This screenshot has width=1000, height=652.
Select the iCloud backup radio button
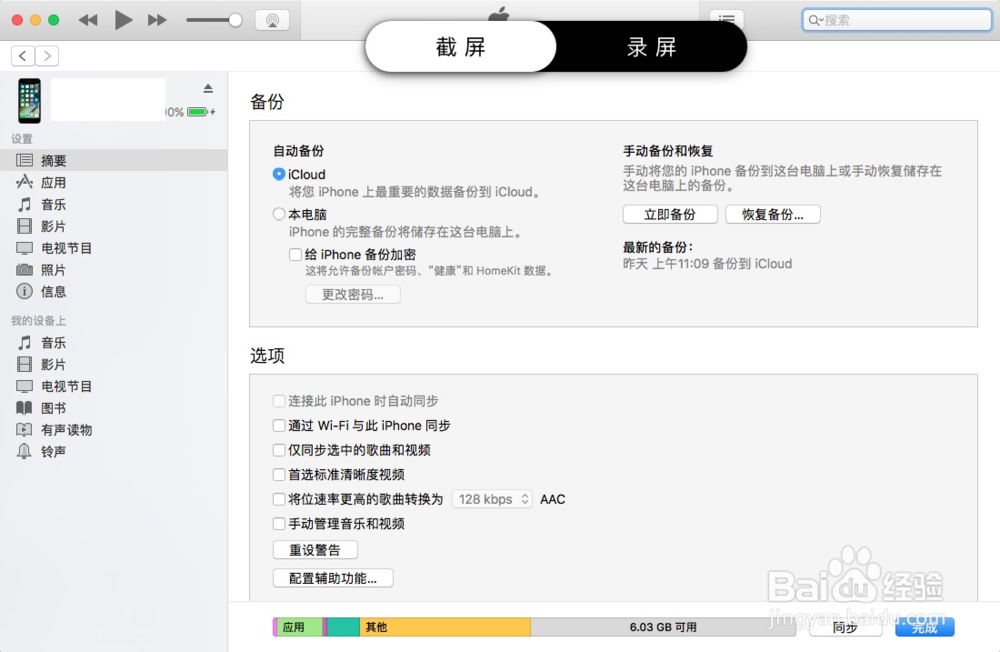tap(279, 174)
